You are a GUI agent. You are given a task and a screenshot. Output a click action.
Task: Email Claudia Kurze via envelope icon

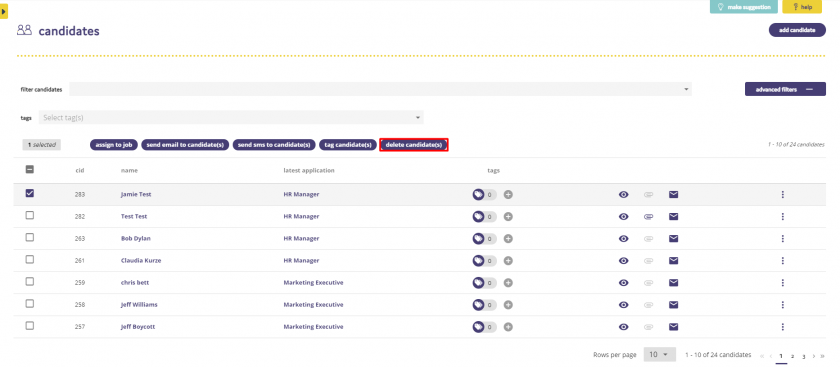(x=673, y=260)
